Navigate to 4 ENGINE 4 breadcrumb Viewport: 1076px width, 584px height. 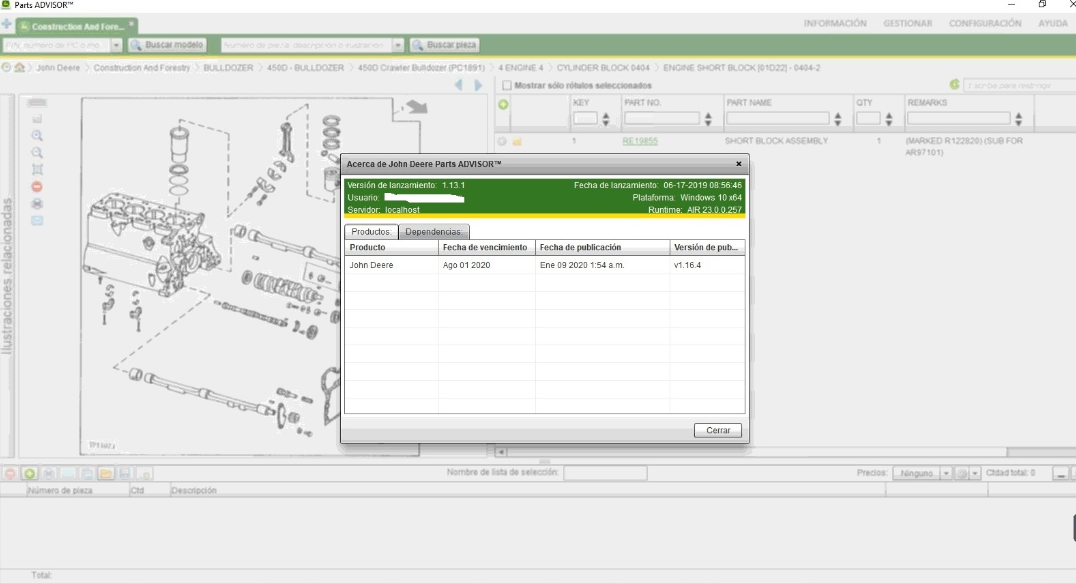click(x=520, y=68)
